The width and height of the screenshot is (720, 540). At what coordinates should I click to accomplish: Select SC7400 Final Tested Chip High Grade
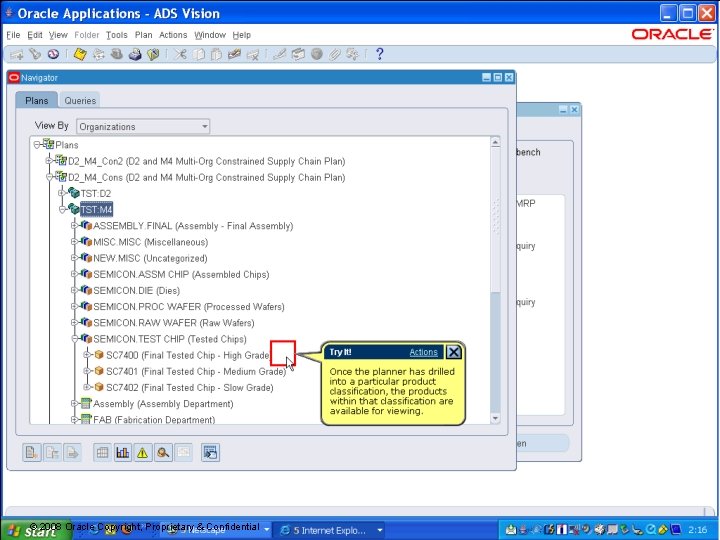188,355
